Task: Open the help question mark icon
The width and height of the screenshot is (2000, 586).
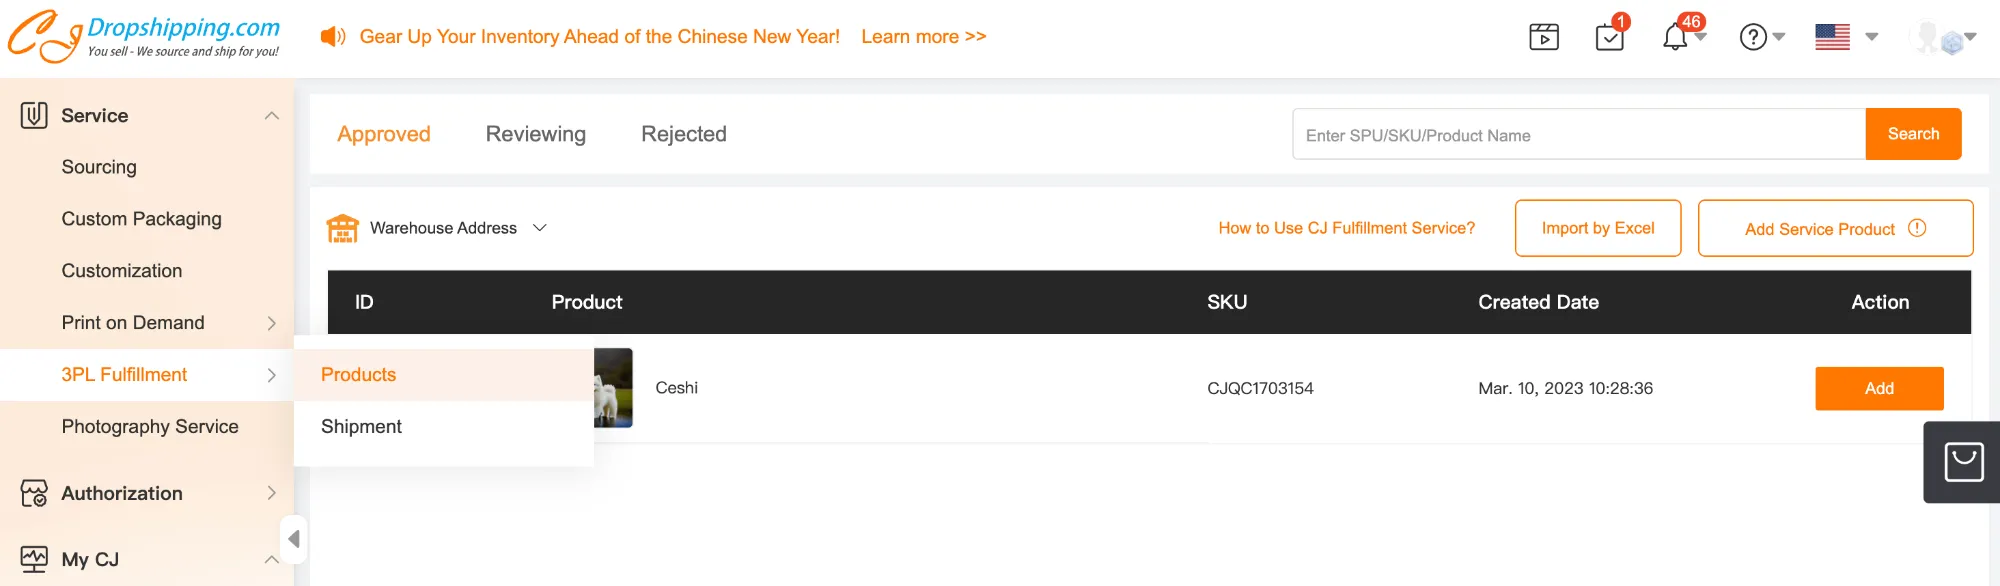Action: point(1753,37)
